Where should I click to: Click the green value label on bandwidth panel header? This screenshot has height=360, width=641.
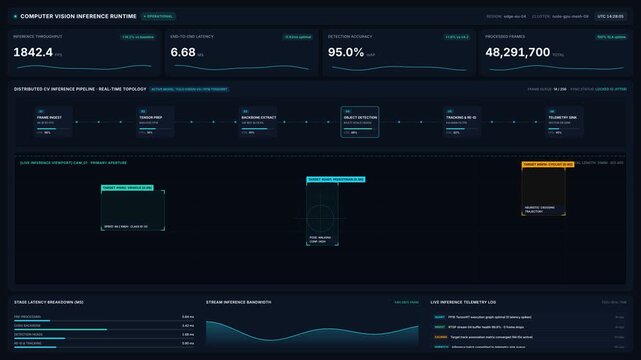[406, 302]
